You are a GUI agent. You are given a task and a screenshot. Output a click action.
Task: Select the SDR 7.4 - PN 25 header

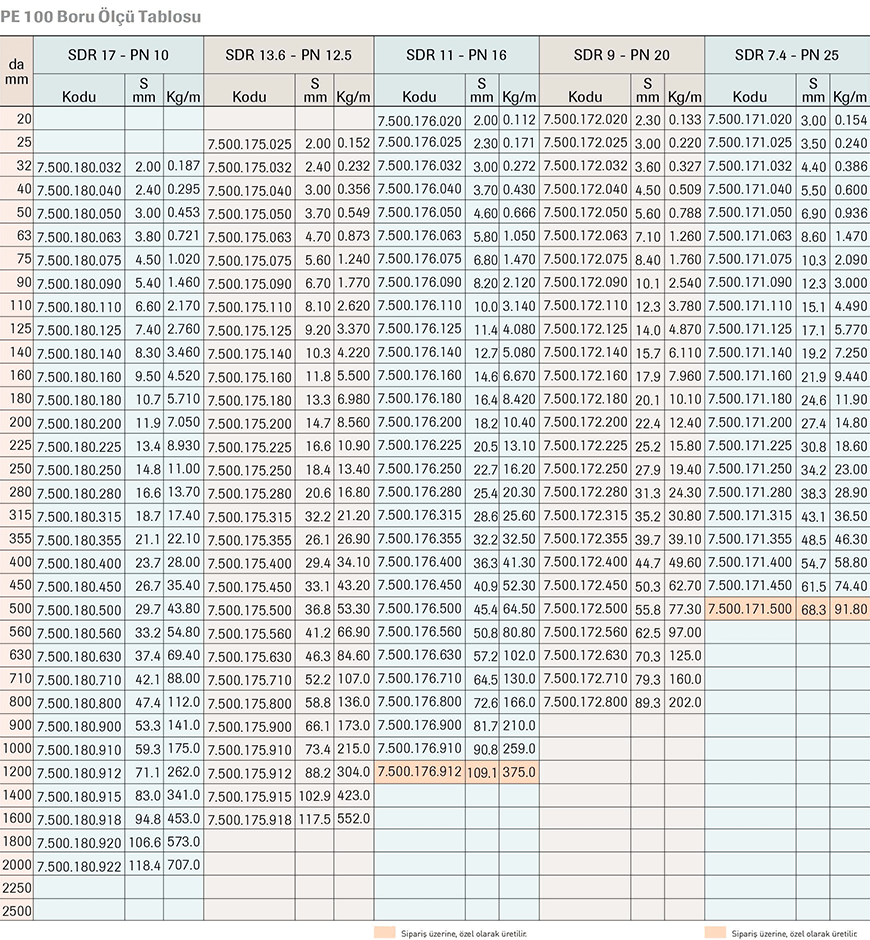(x=787, y=55)
